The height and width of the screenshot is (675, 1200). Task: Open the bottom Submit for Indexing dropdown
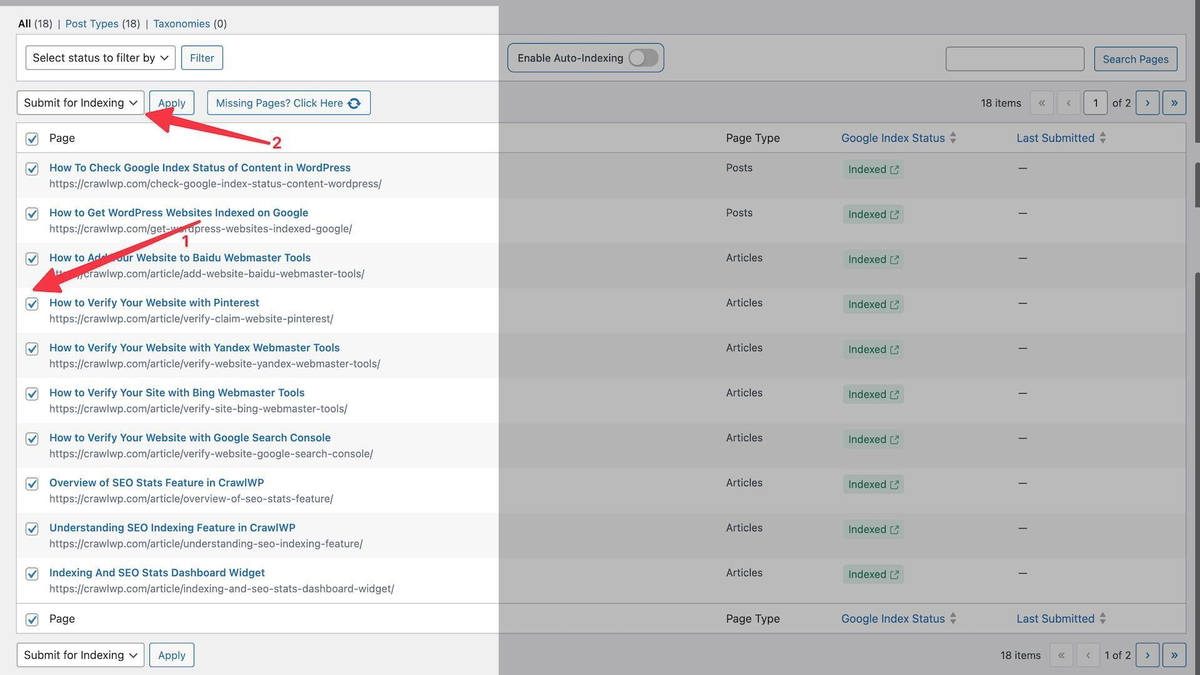pos(80,655)
